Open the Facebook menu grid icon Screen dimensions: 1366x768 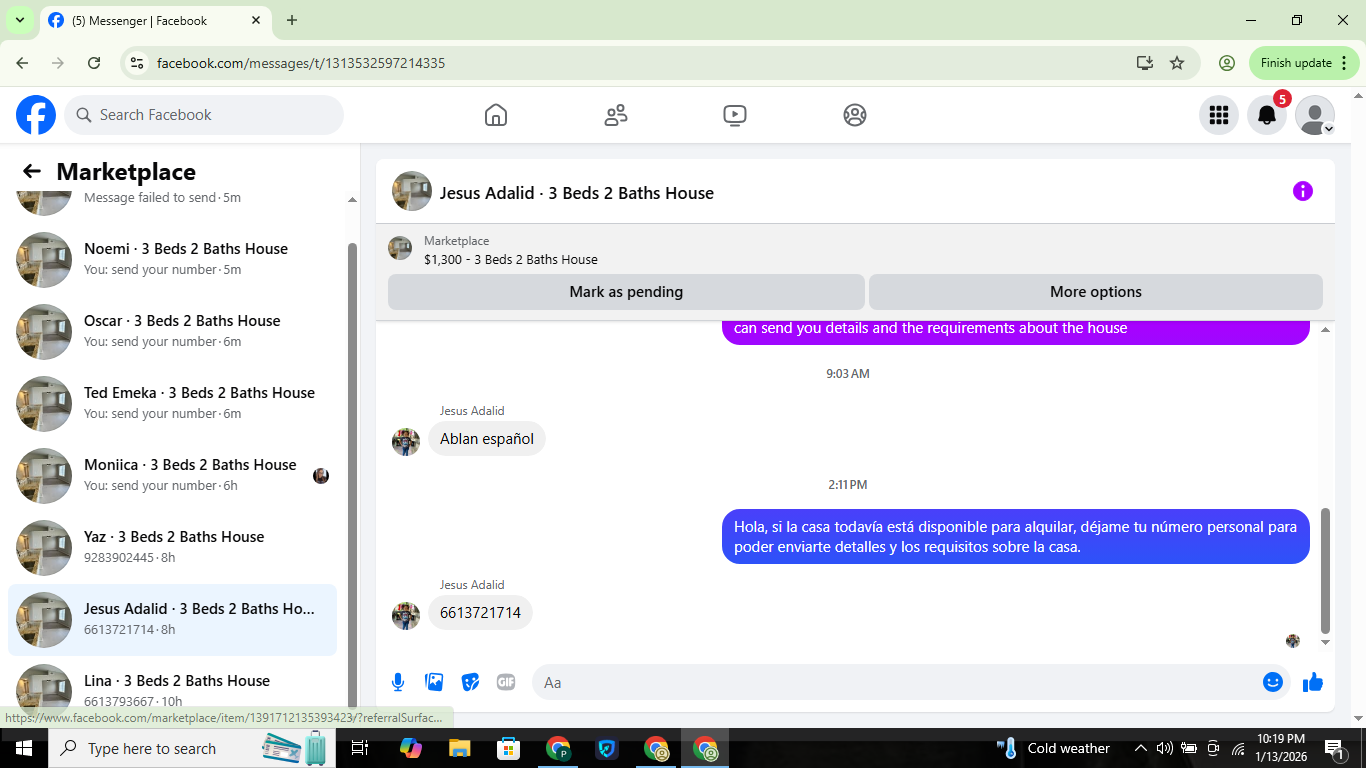point(1219,115)
